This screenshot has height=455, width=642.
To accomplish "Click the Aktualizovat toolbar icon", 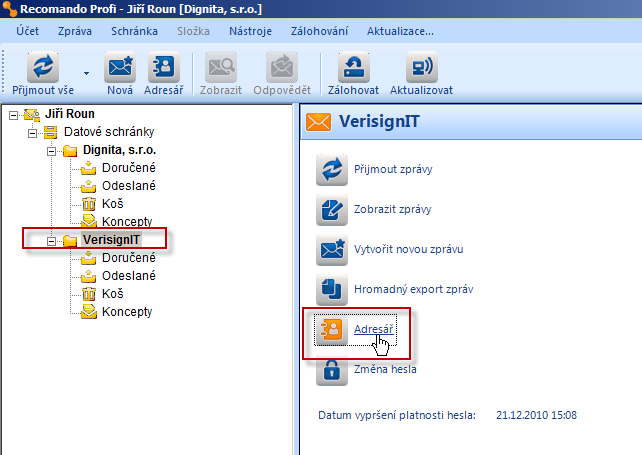I will (x=422, y=67).
